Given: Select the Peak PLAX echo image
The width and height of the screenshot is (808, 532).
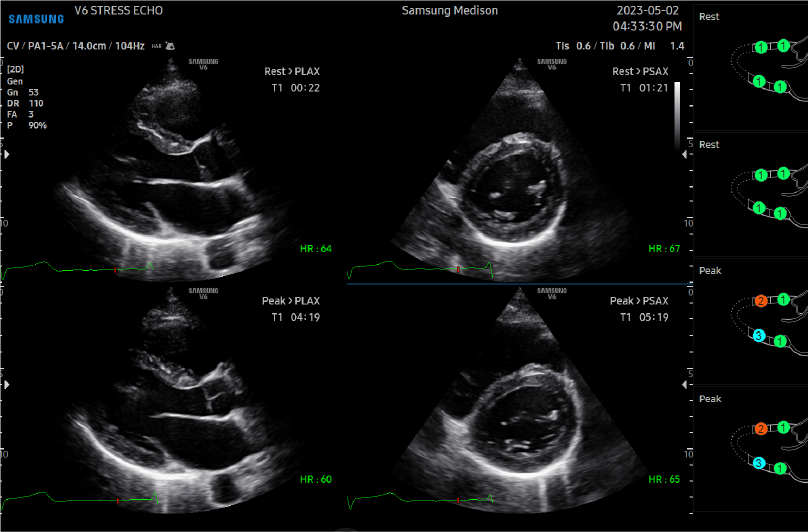Looking at the screenshot, I should coord(173,400).
